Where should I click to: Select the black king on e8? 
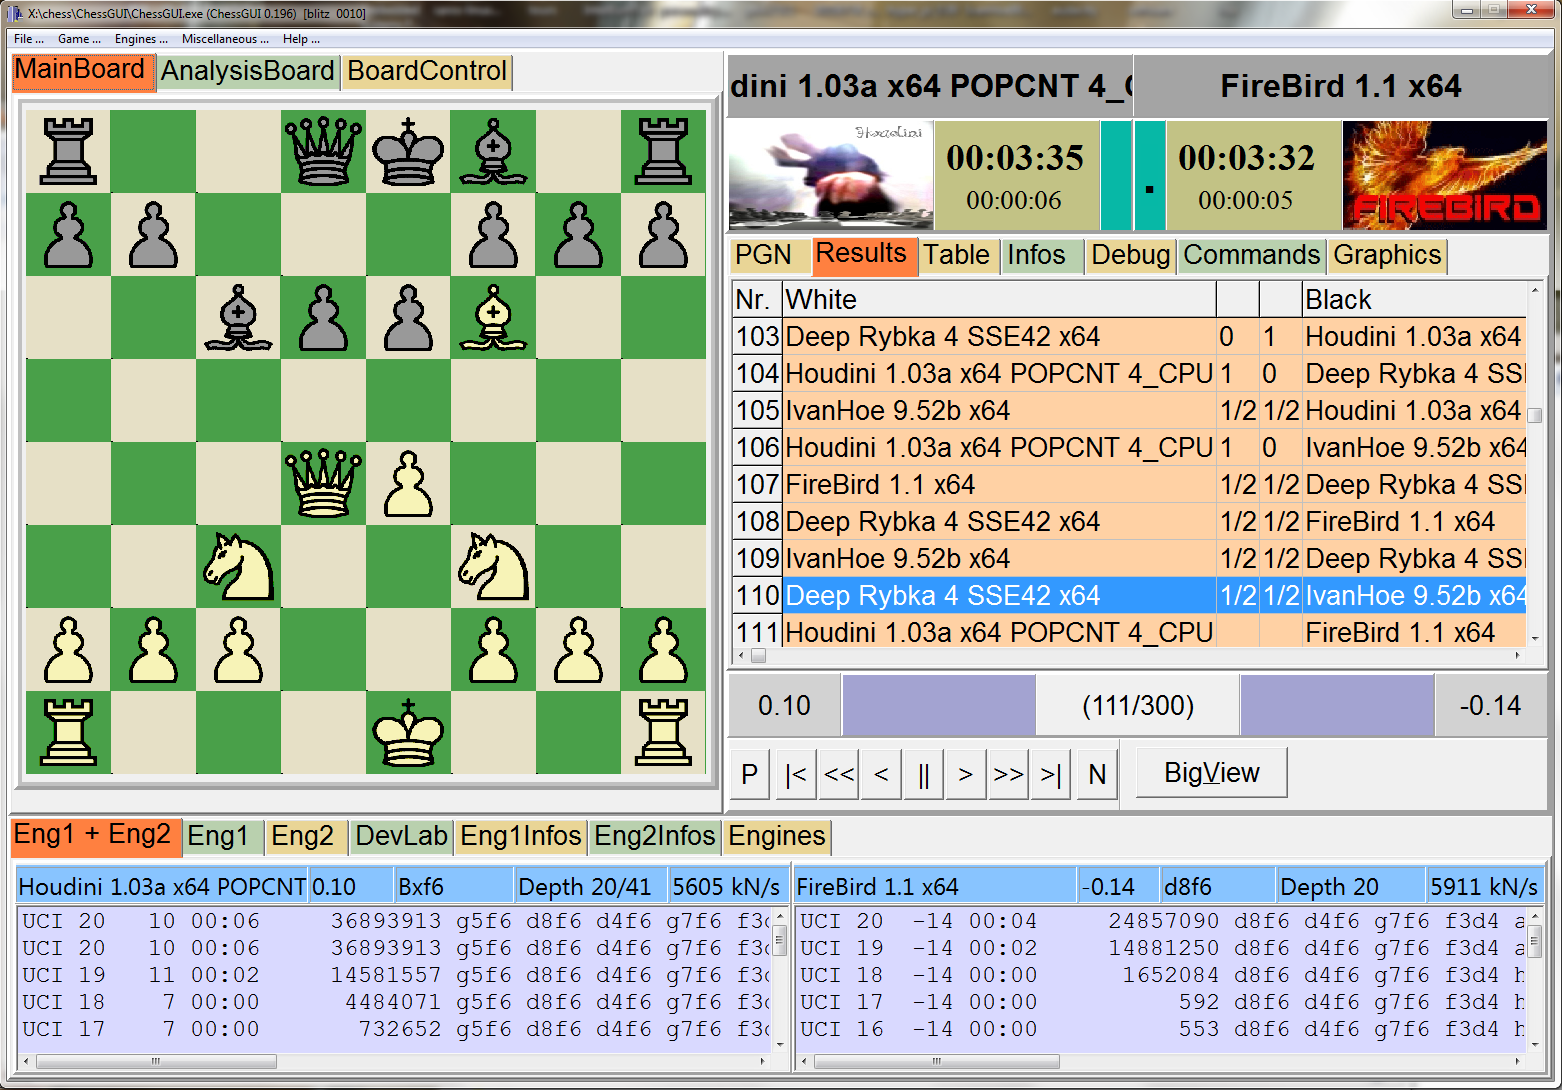point(408,151)
